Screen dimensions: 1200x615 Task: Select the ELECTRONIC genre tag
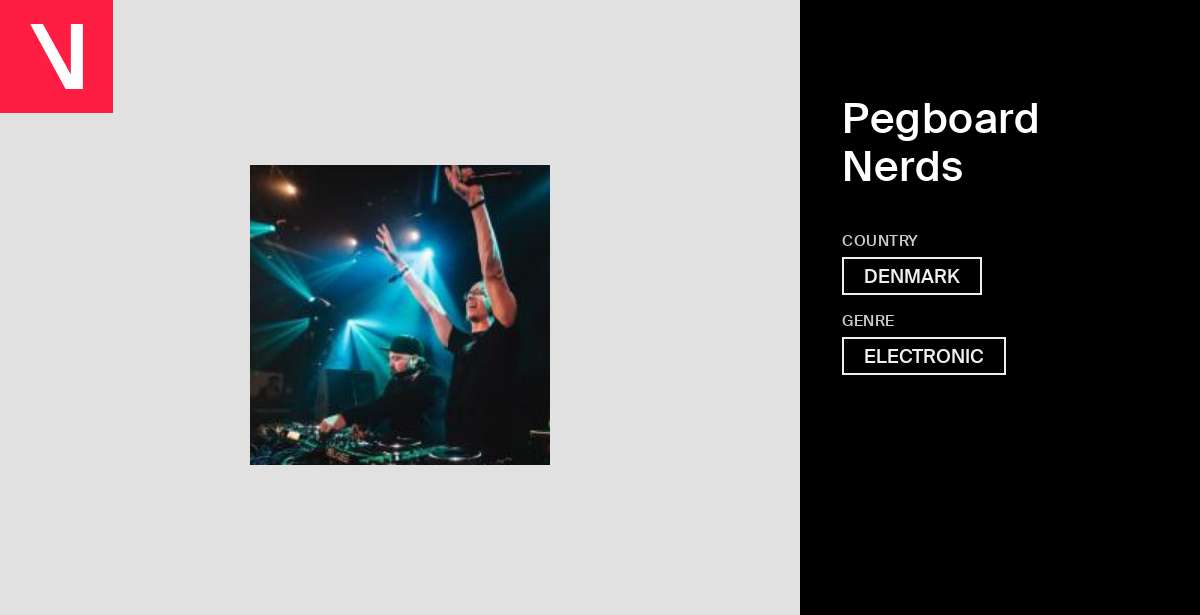tap(924, 356)
